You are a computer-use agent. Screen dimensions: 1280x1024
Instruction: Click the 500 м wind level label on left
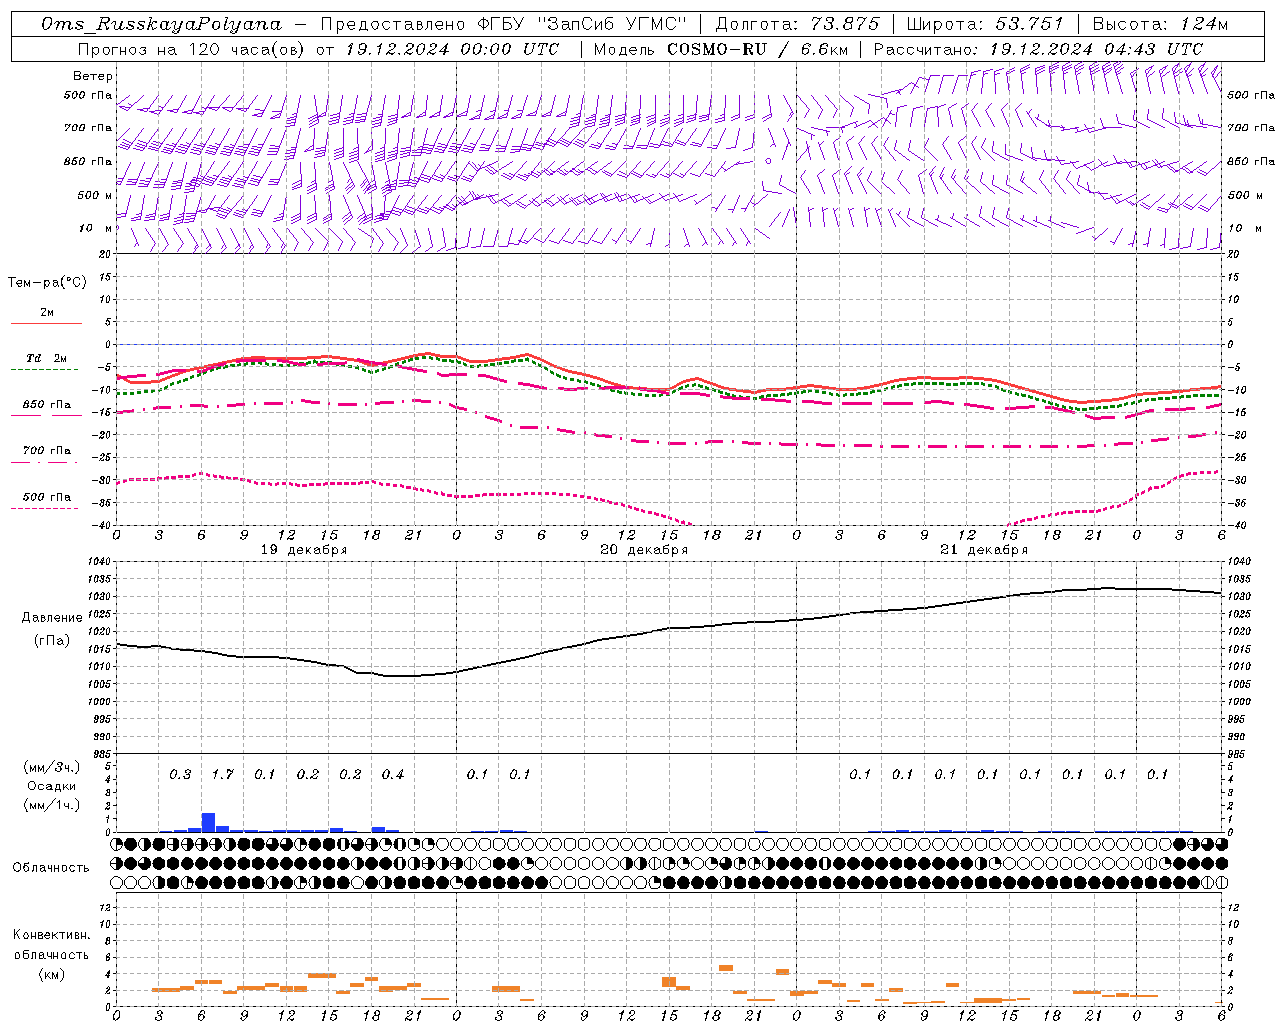[95, 196]
